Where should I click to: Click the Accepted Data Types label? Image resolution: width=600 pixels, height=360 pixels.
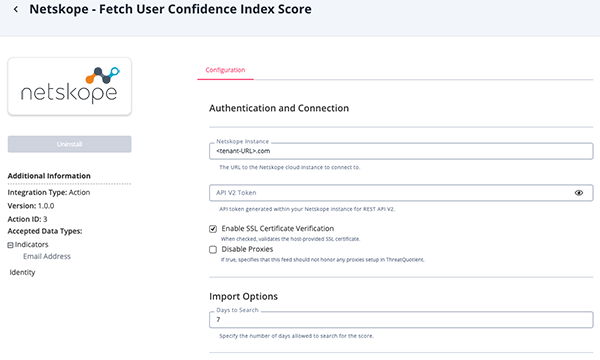pyautogui.click(x=45, y=231)
